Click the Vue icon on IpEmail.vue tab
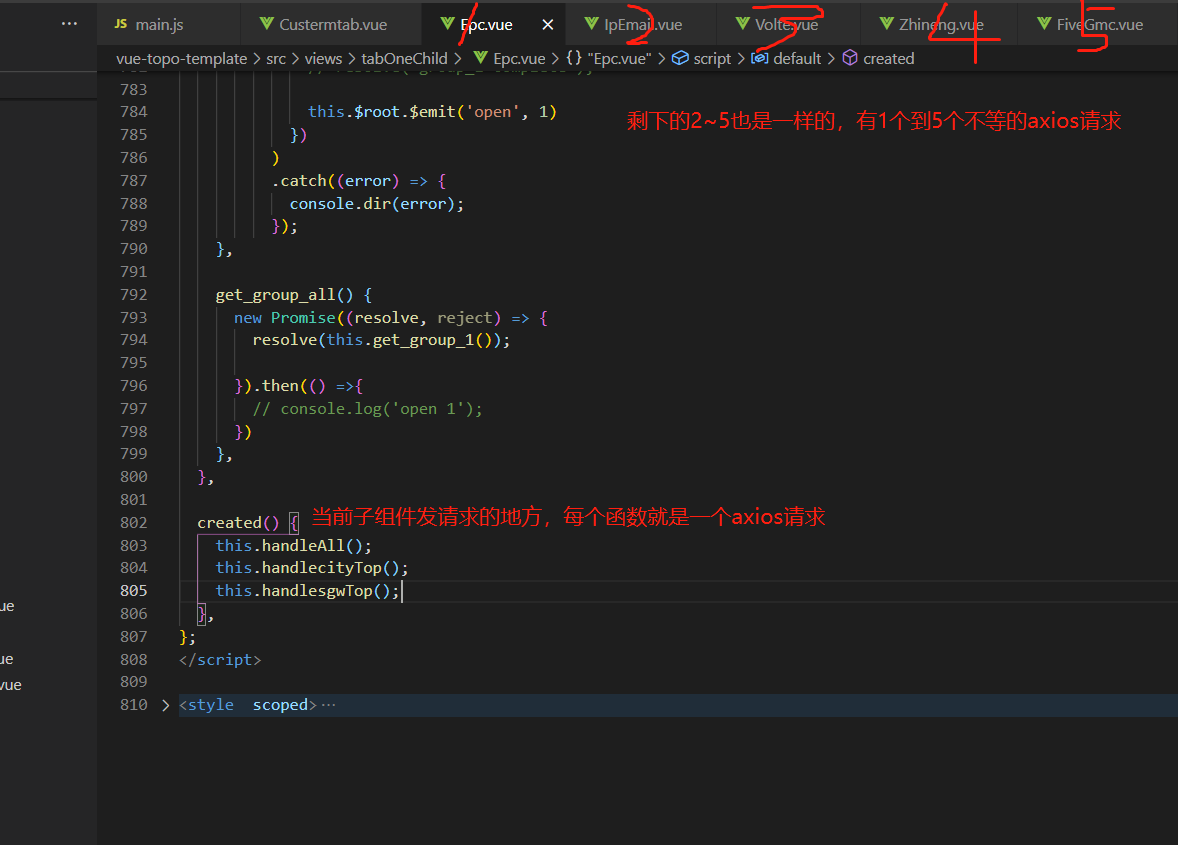Screen dimensions: 1178x845 pyautogui.click(x=591, y=24)
